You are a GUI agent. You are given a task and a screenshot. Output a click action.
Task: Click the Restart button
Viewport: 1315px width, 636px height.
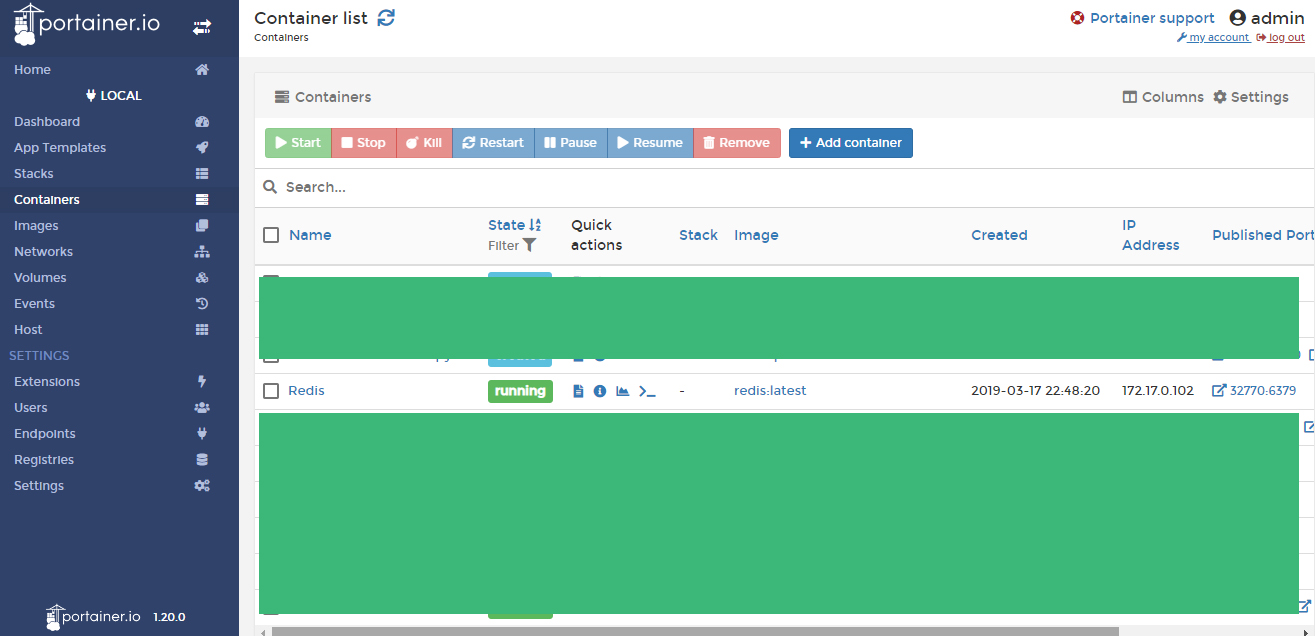(493, 143)
